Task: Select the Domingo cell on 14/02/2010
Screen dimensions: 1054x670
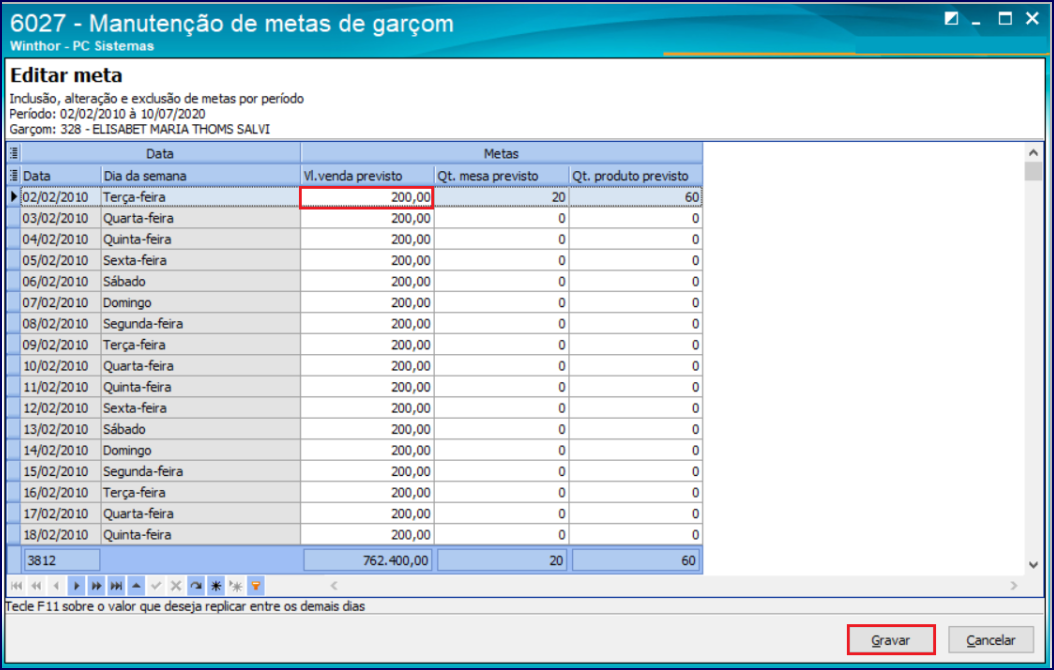Action: (200, 450)
